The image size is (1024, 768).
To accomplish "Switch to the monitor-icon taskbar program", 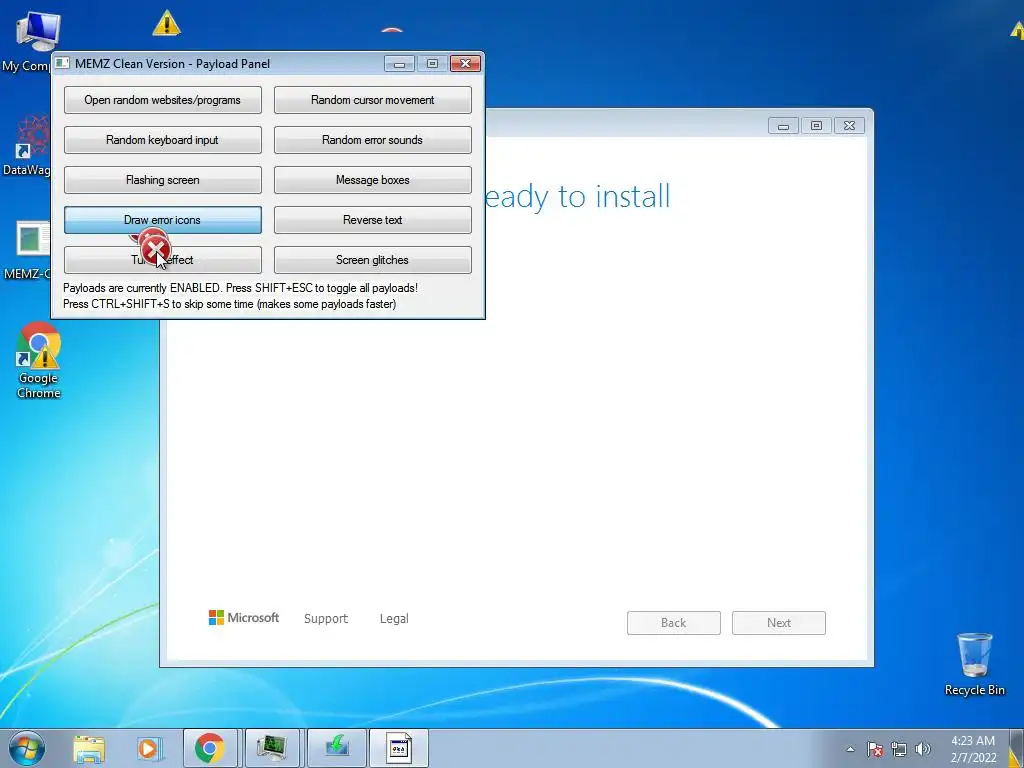I will (272, 748).
